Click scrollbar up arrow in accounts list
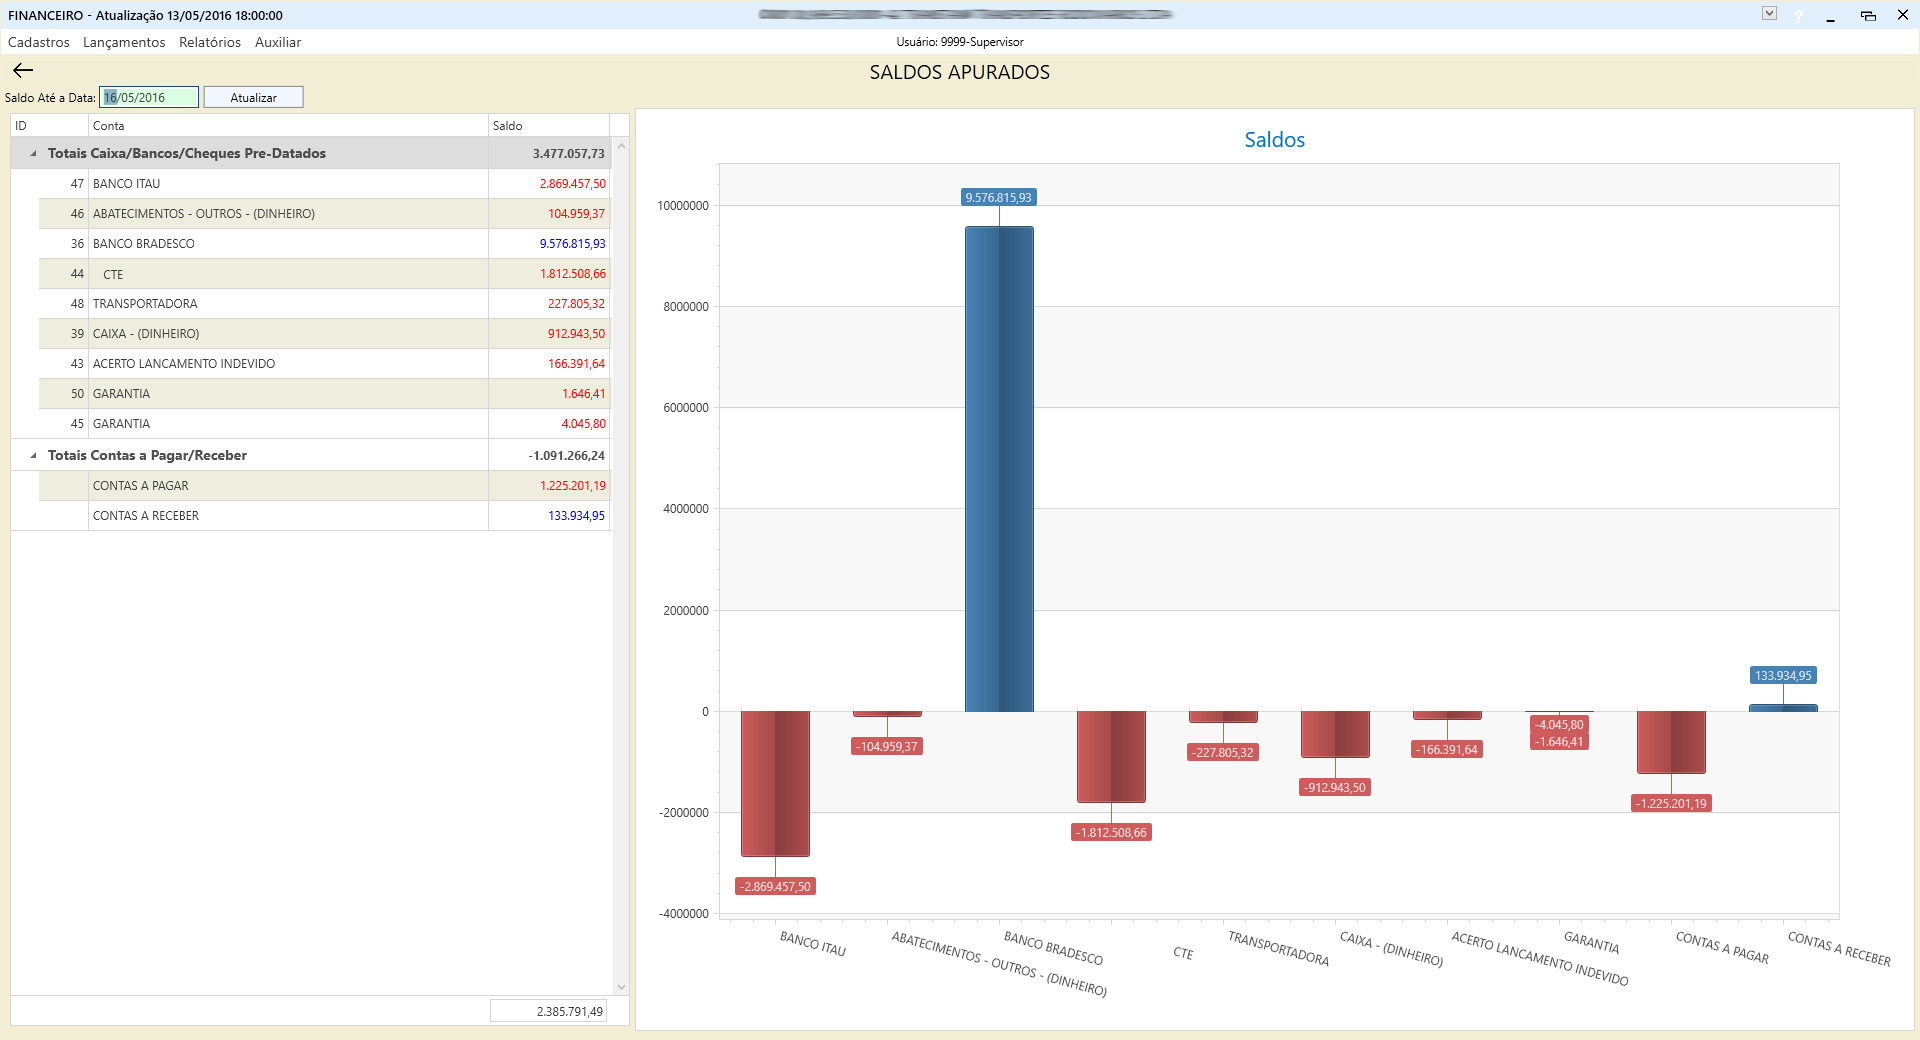 pos(621,146)
